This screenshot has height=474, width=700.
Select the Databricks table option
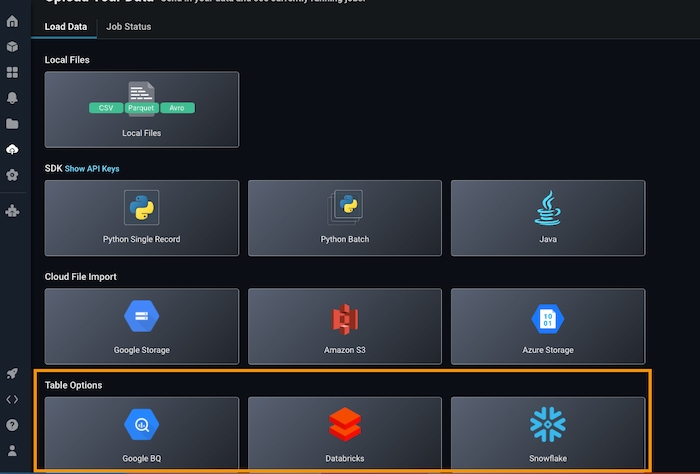[x=345, y=434]
